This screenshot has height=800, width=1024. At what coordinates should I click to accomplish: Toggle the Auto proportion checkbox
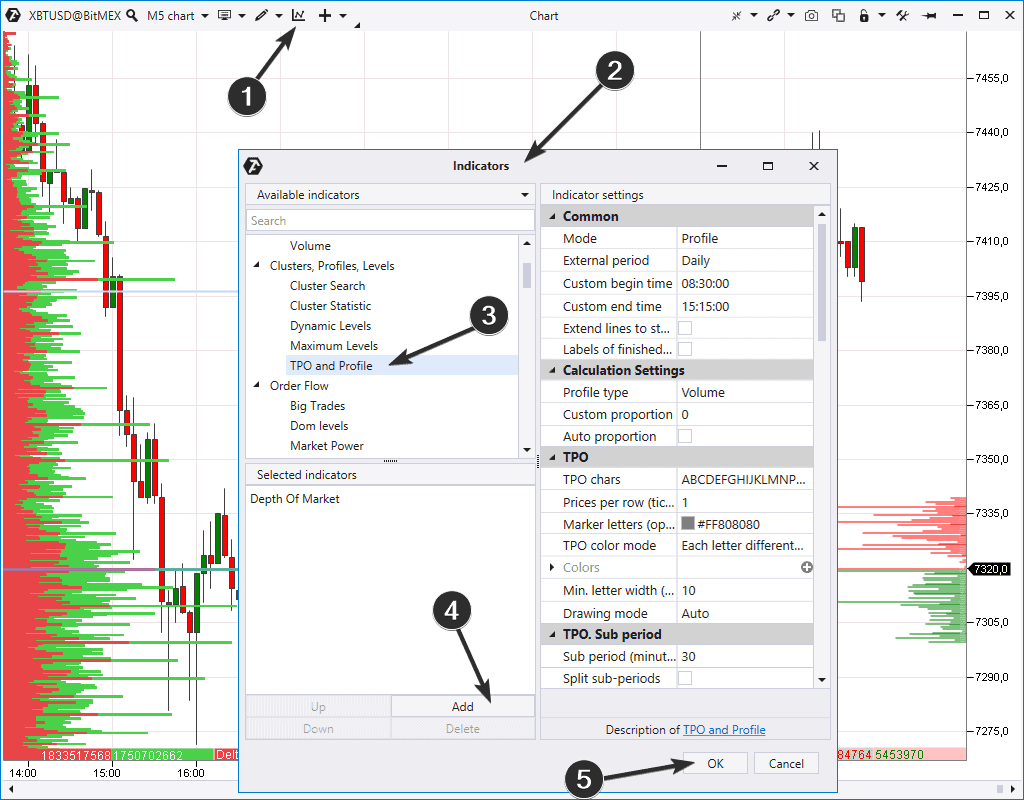point(685,436)
